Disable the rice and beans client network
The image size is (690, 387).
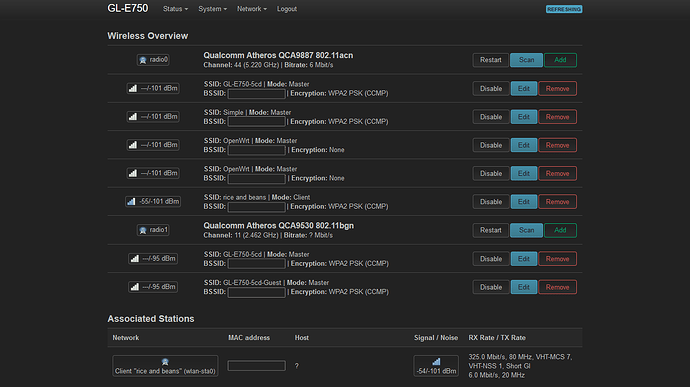click(491, 202)
